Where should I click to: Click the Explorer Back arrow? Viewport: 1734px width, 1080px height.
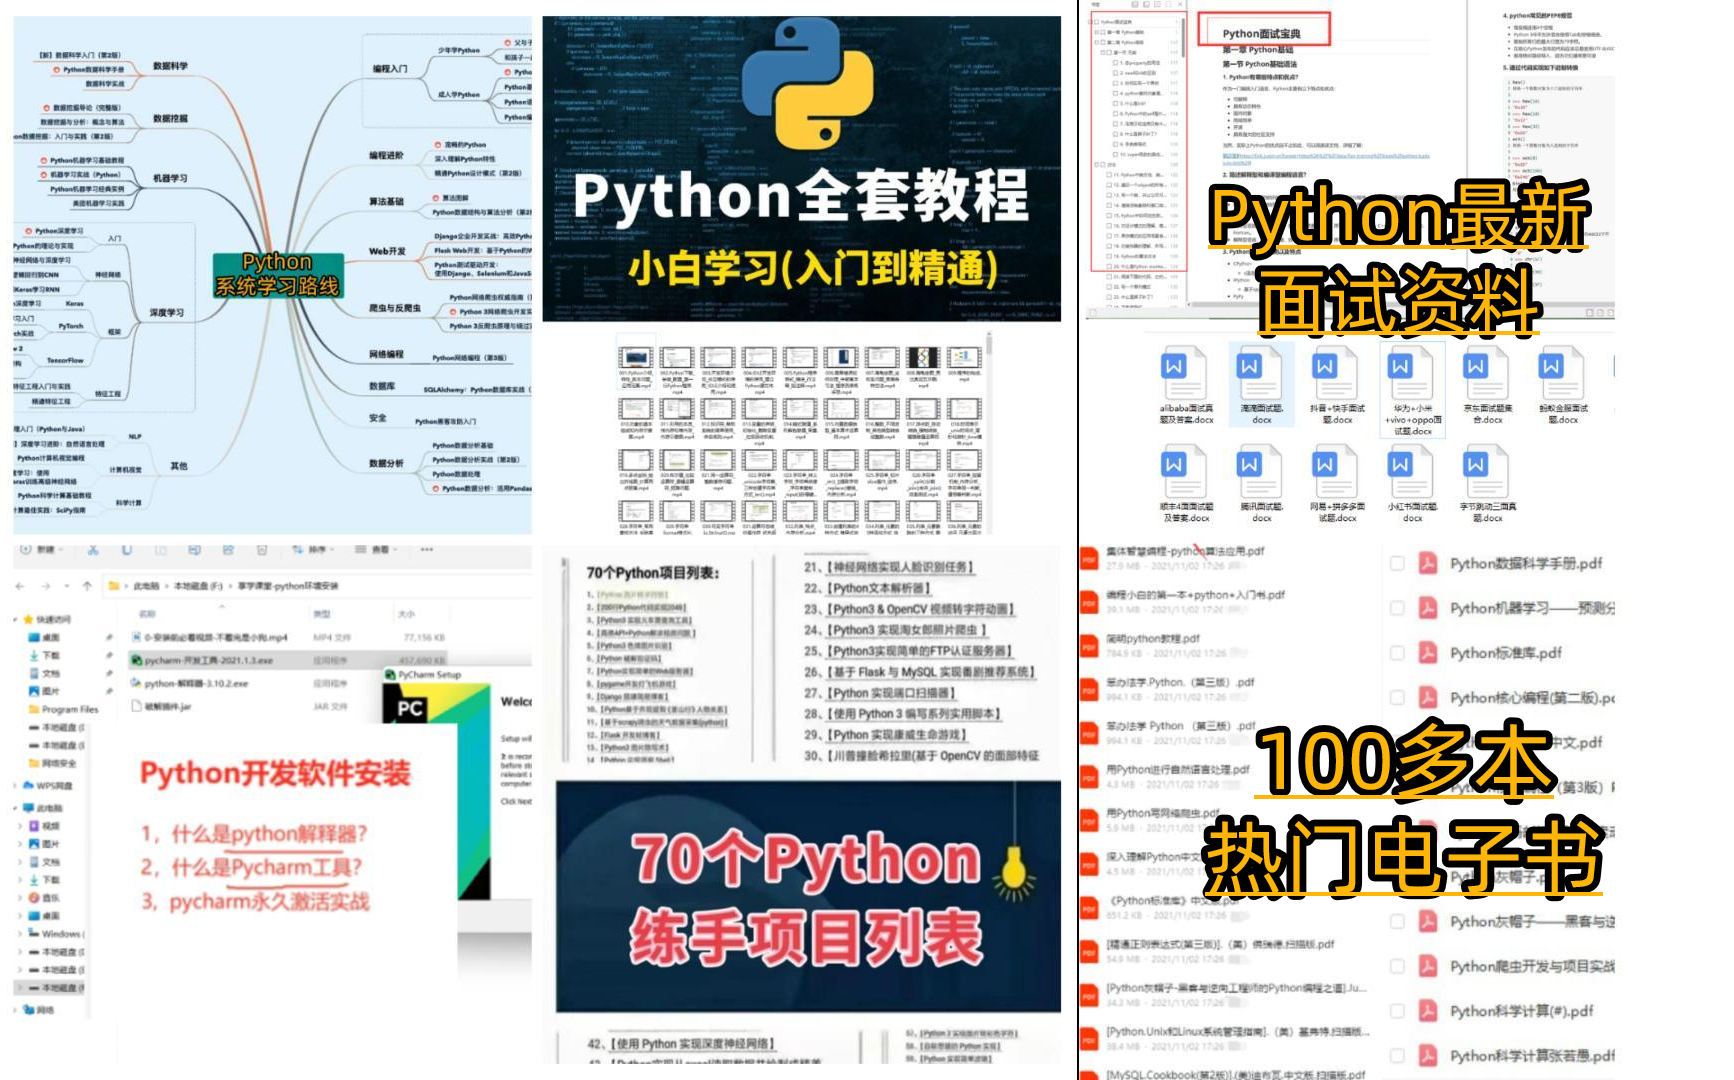pyautogui.click(x=21, y=586)
